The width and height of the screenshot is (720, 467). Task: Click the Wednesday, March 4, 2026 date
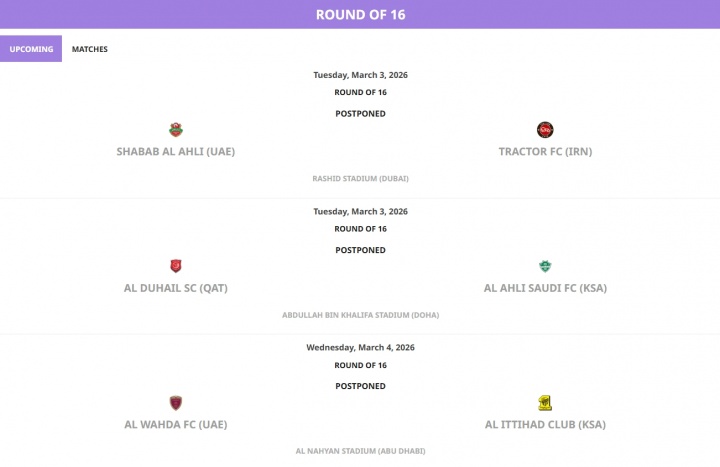pos(360,347)
